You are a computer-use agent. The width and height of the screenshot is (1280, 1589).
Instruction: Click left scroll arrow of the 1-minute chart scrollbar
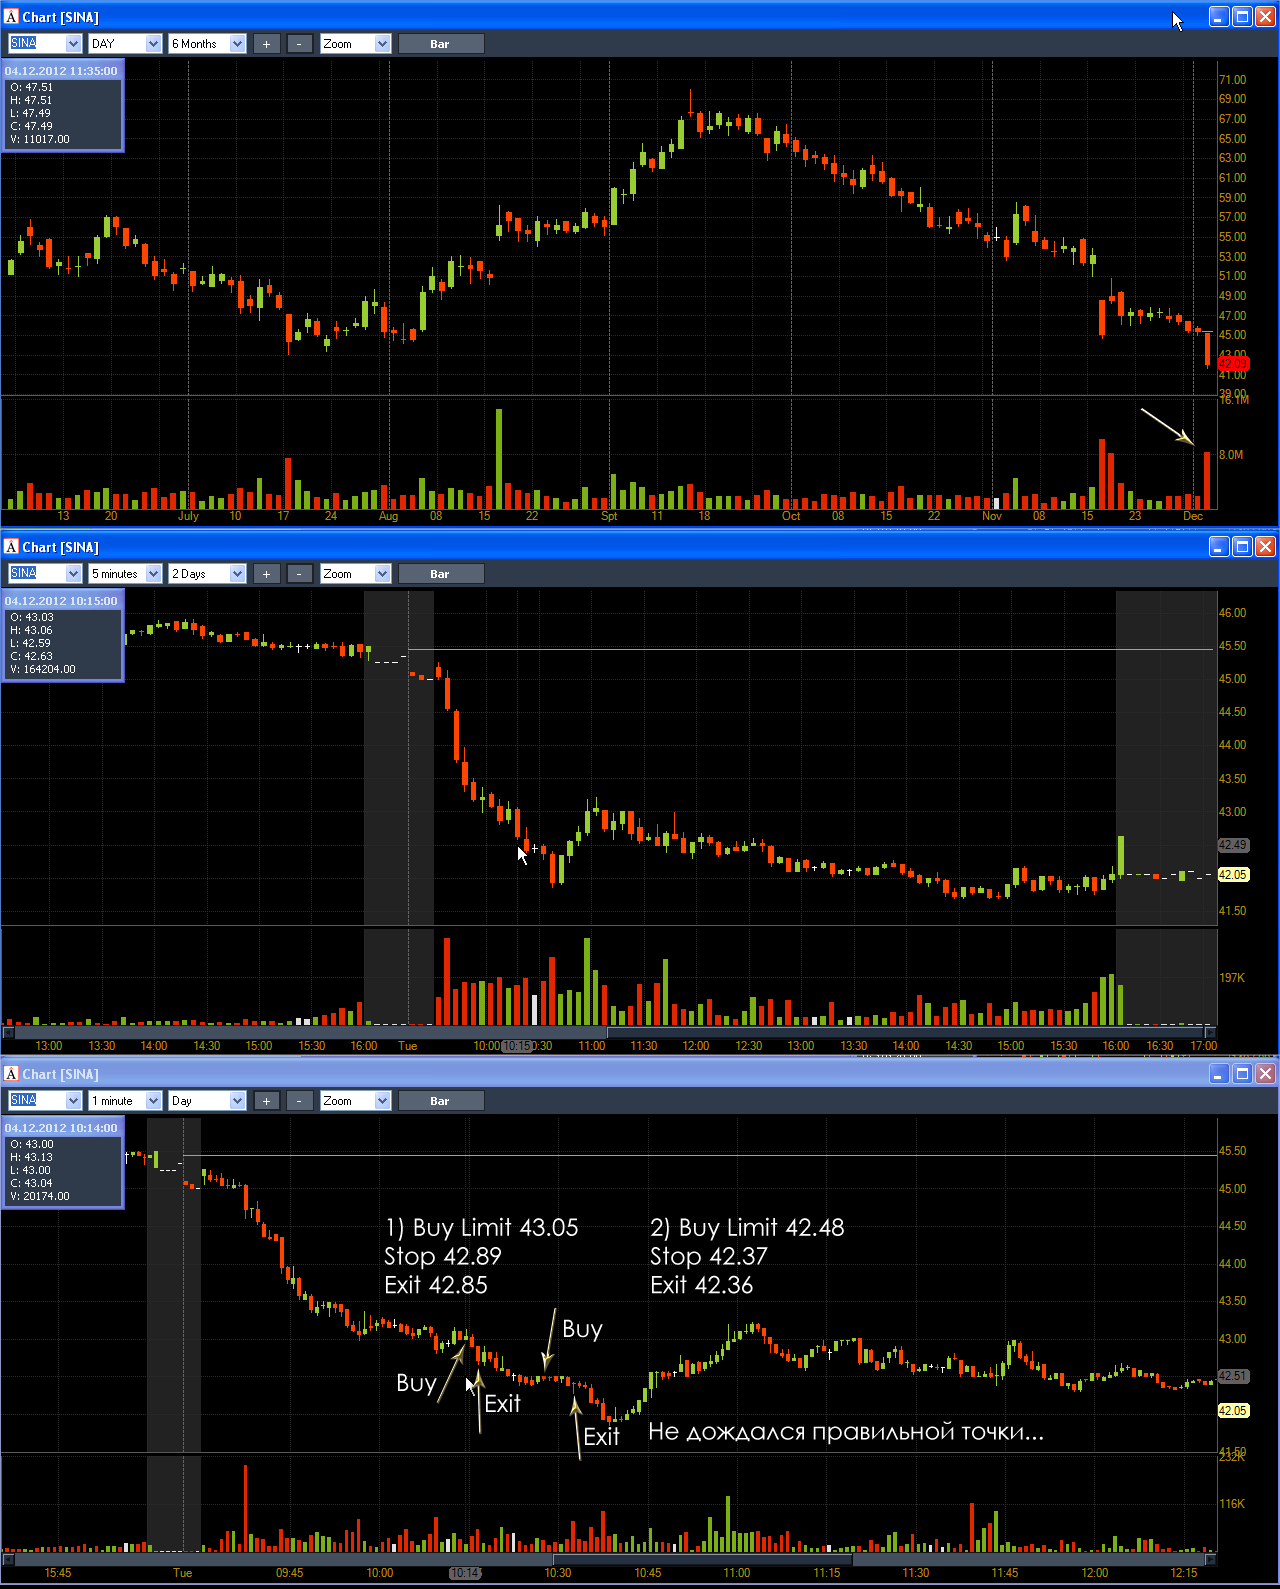coord(8,1559)
